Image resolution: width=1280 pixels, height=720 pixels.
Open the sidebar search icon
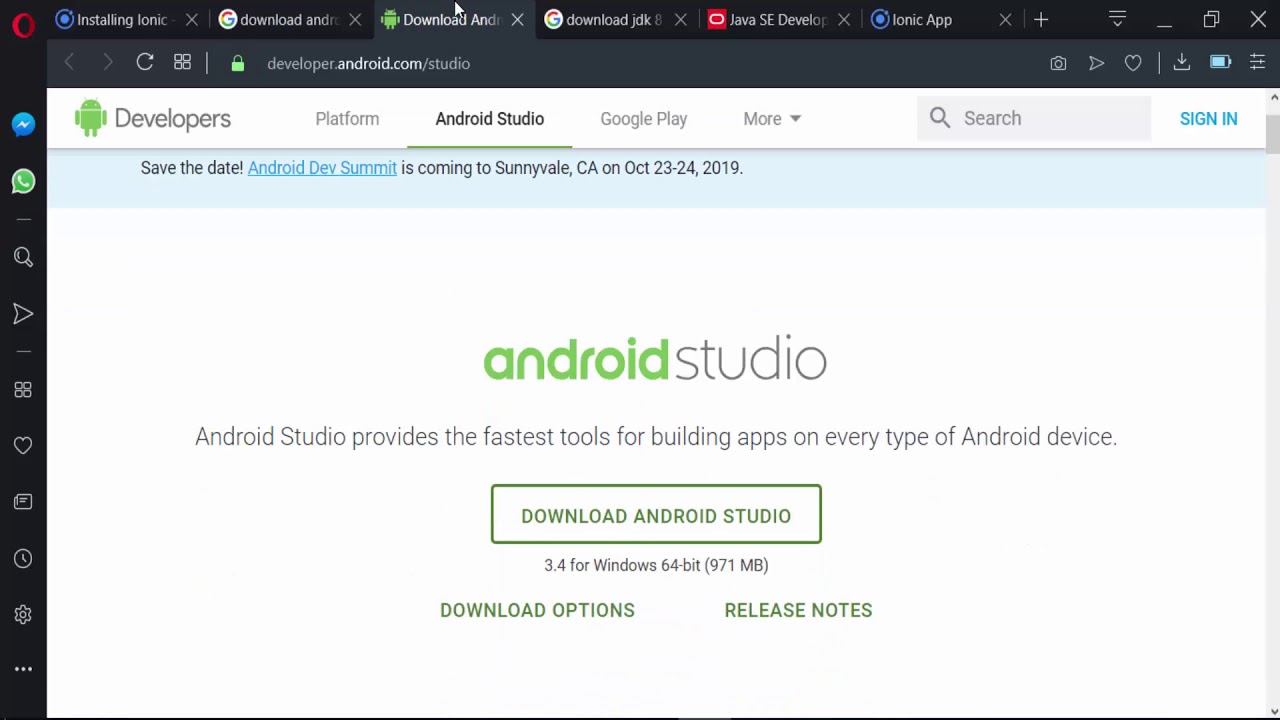(23, 258)
